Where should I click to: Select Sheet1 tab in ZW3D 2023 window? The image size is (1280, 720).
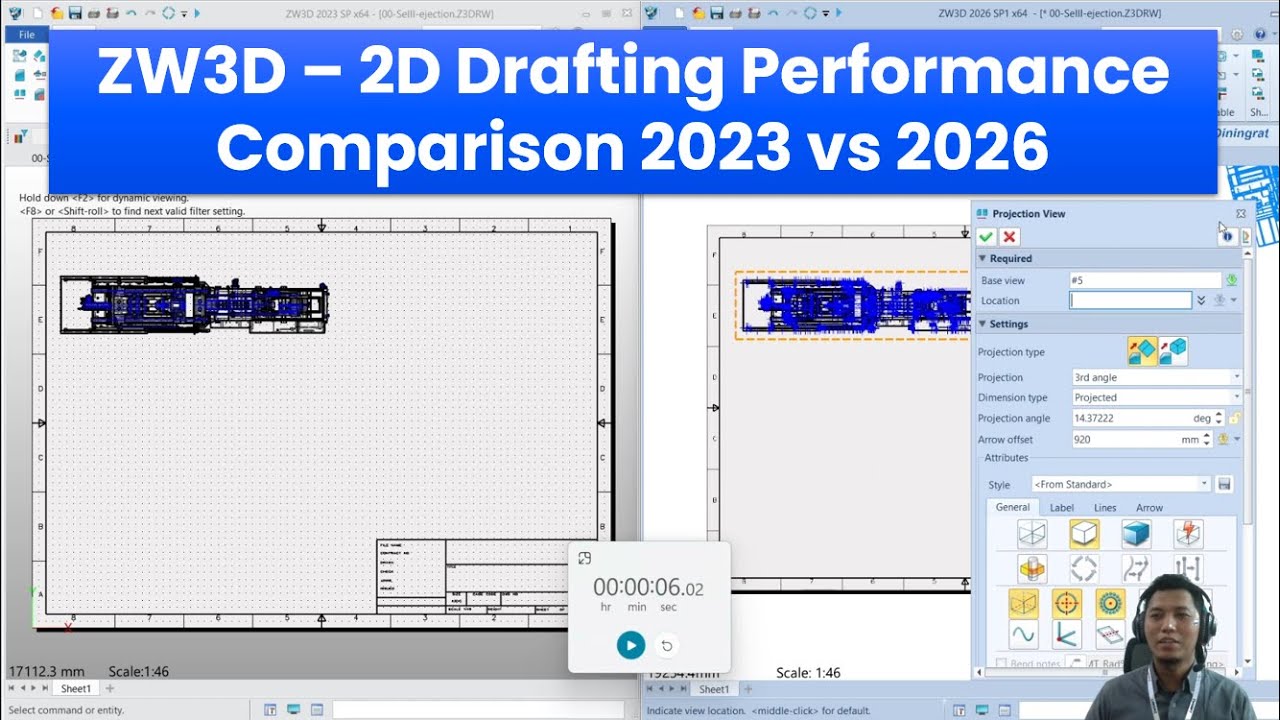pyautogui.click(x=76, y=688)
